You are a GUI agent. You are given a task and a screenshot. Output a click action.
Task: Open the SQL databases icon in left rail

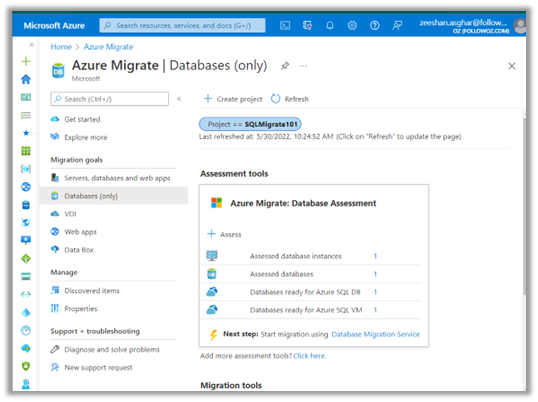pos(26,205)
